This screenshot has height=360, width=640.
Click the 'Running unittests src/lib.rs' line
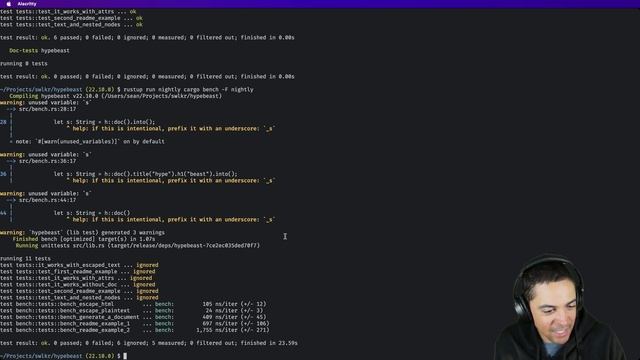[x=138, y=246]
